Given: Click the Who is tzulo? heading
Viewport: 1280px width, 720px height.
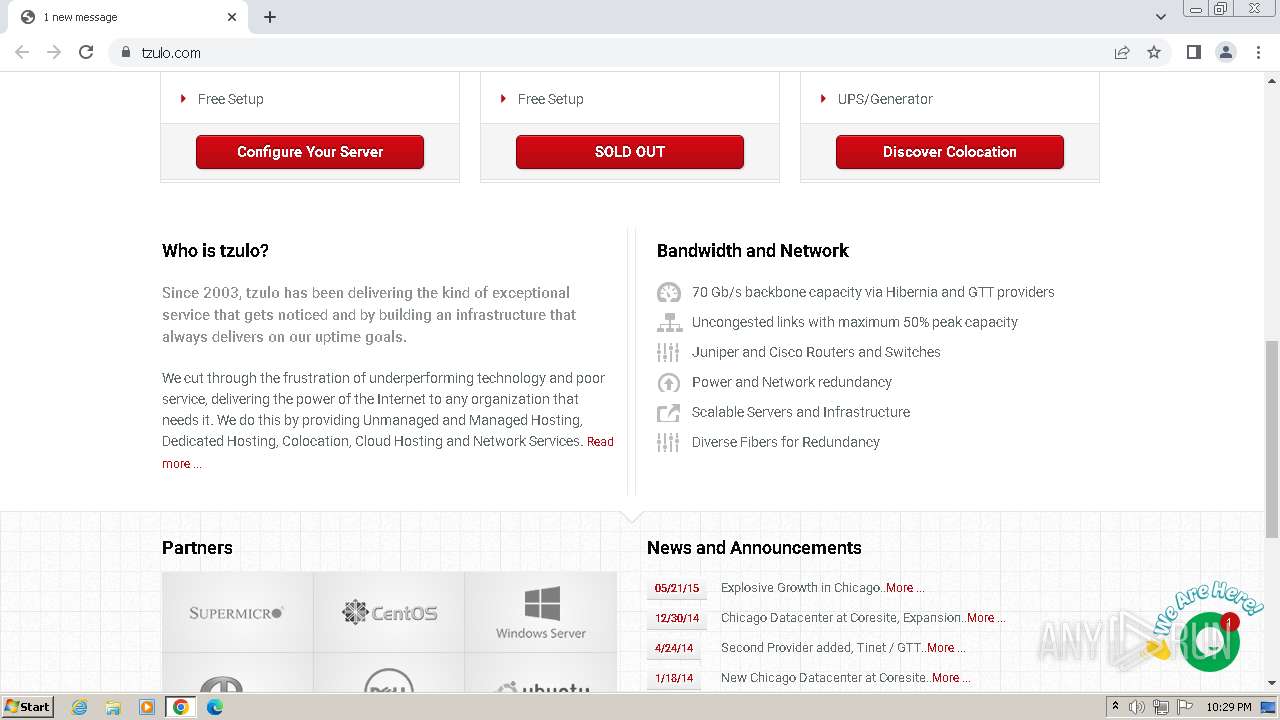Looking at the screenshot, I should pos(215,251).
